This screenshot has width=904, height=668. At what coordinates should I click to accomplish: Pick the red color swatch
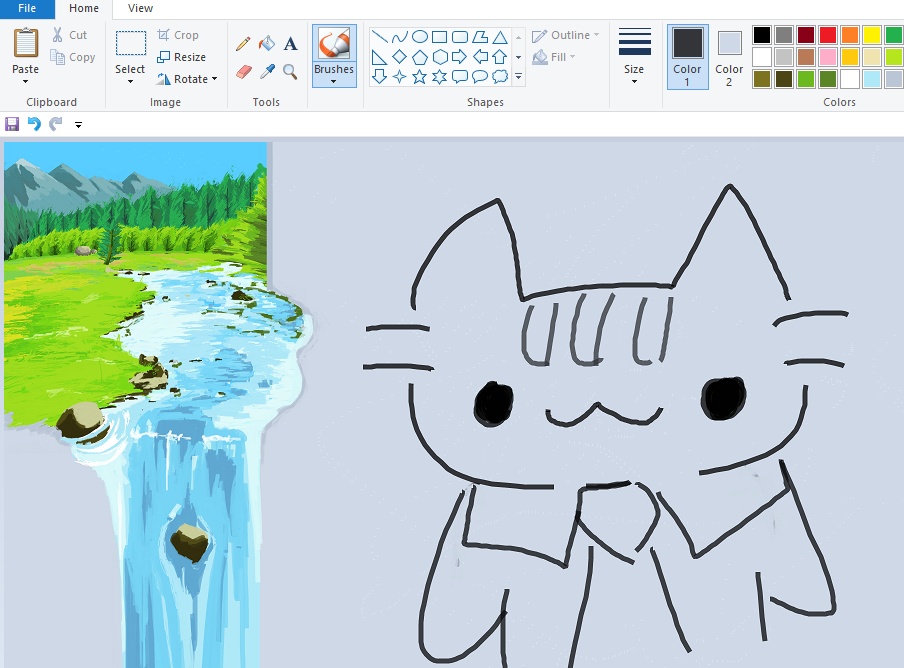[x=827, y=35]
